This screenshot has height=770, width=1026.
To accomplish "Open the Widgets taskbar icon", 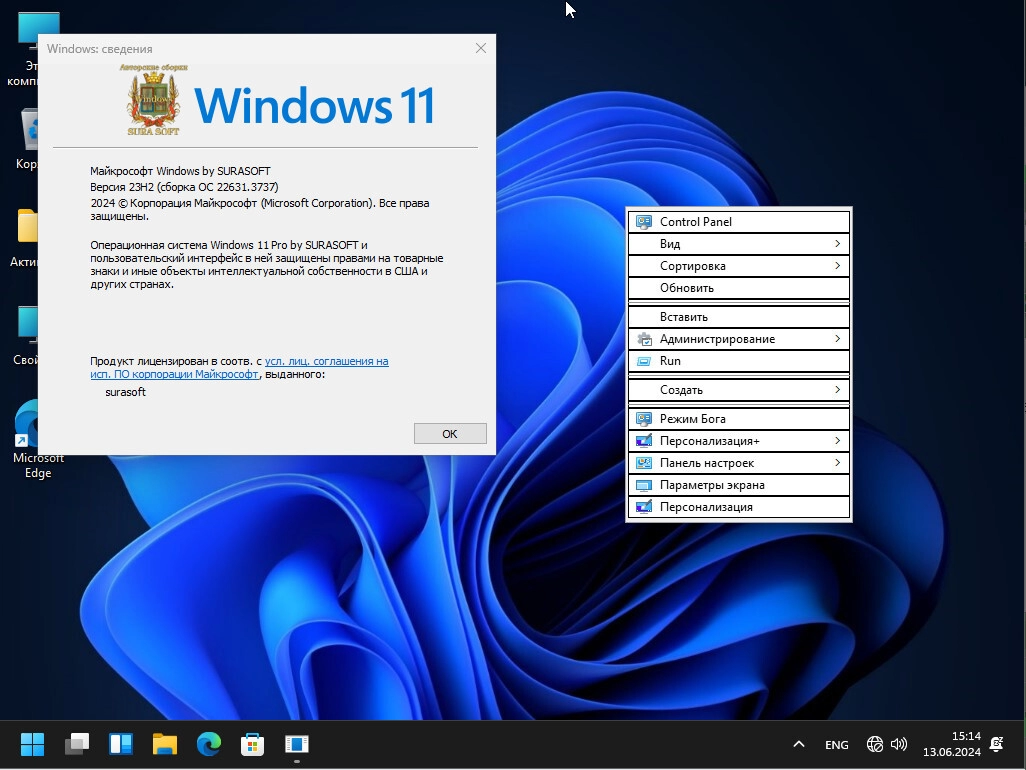I will [121, 744].
